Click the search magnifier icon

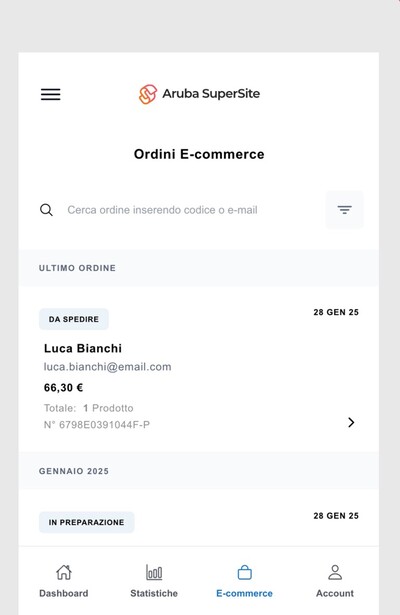click(x=46, y=210)
